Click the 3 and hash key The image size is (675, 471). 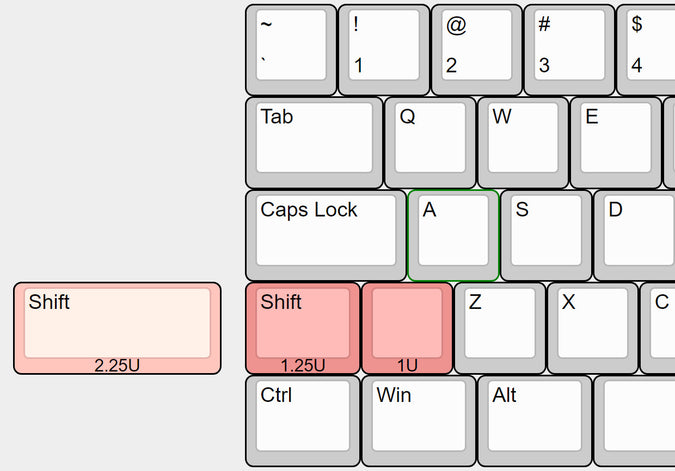(x=569, y=50)
